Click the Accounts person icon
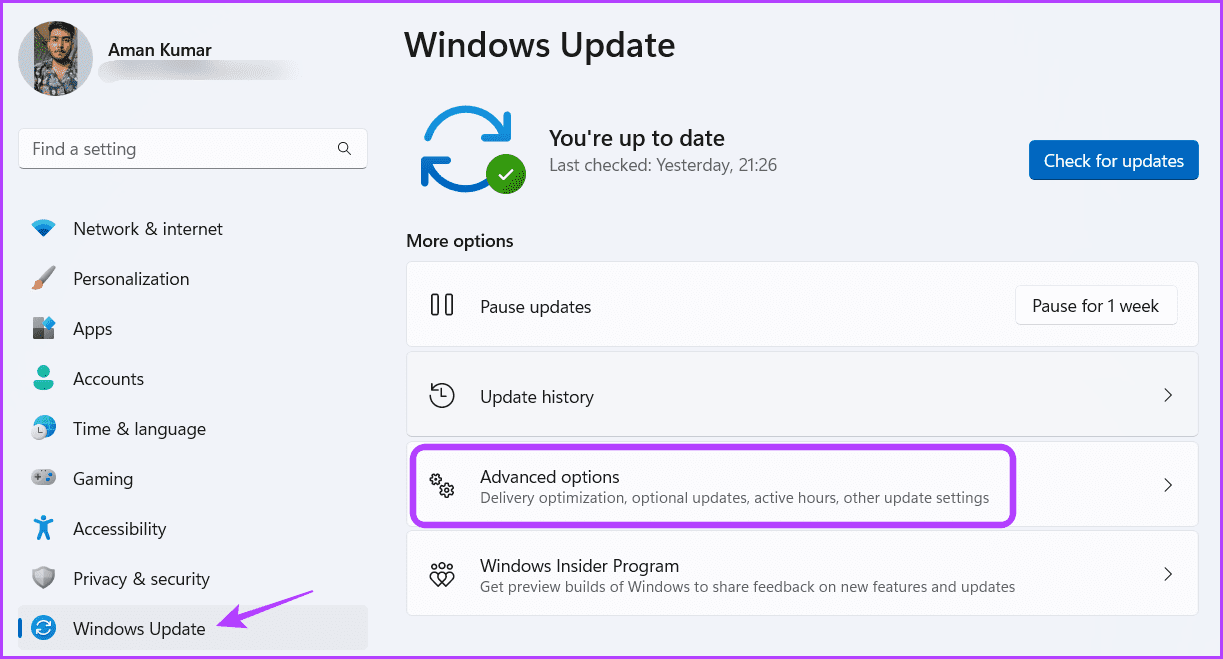1223x659 pixels. [x=44, y=379]
